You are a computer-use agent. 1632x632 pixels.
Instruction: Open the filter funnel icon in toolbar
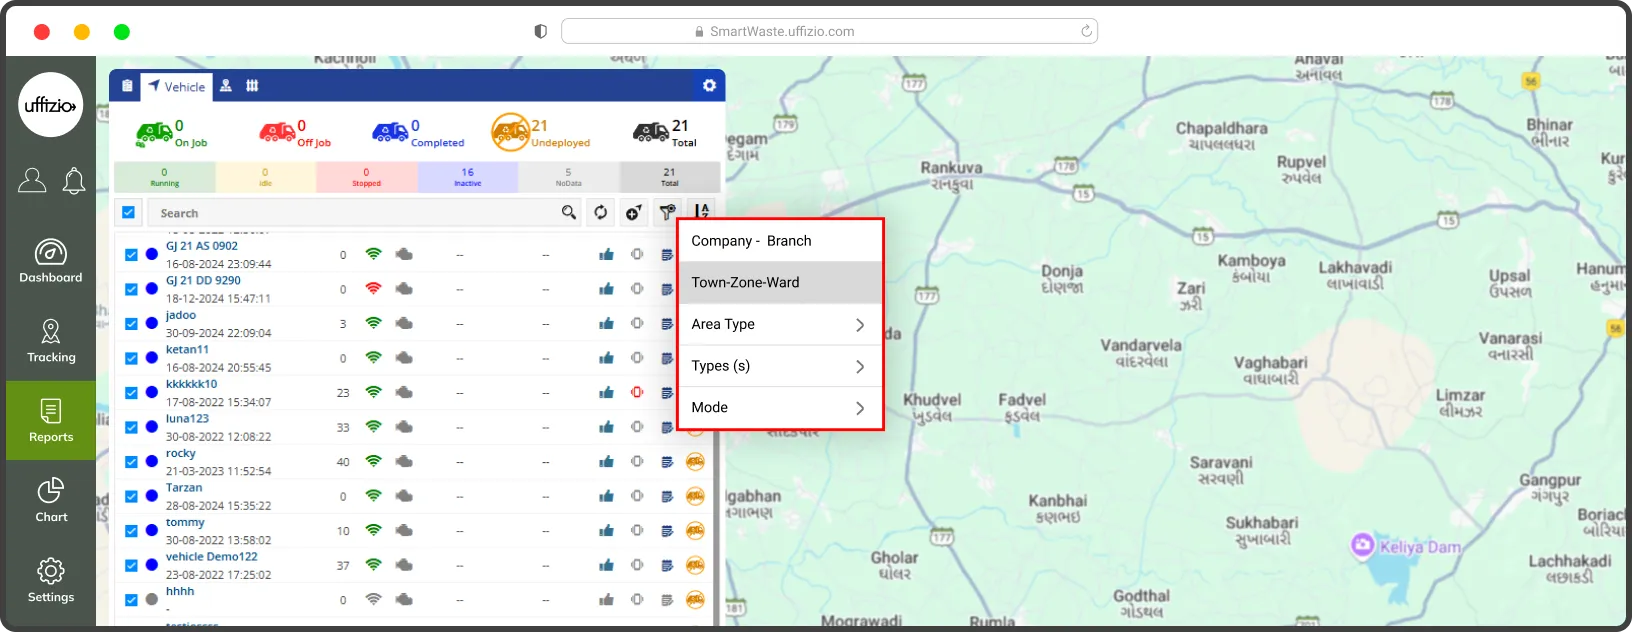(x=667, y=212)
